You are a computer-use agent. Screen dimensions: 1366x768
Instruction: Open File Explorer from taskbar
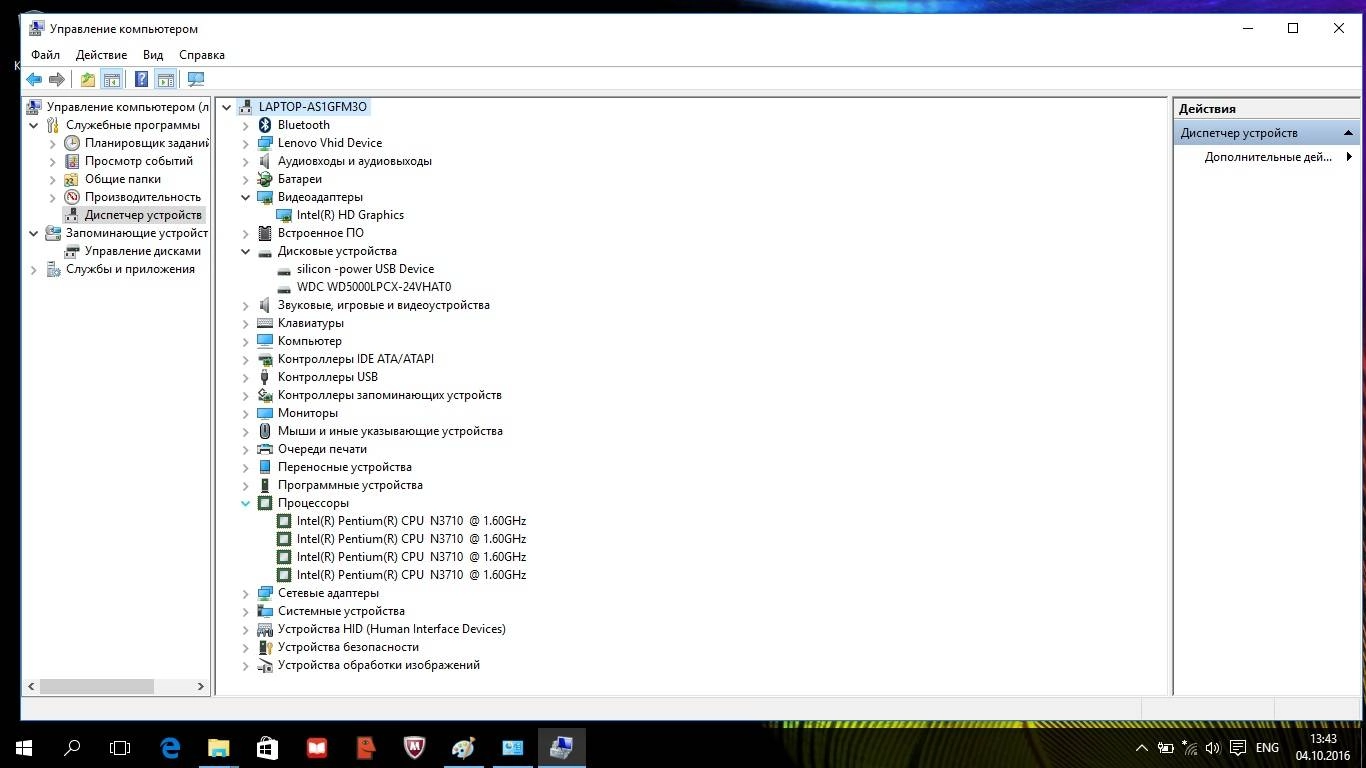pyautogui.click(x=218, y=747)
